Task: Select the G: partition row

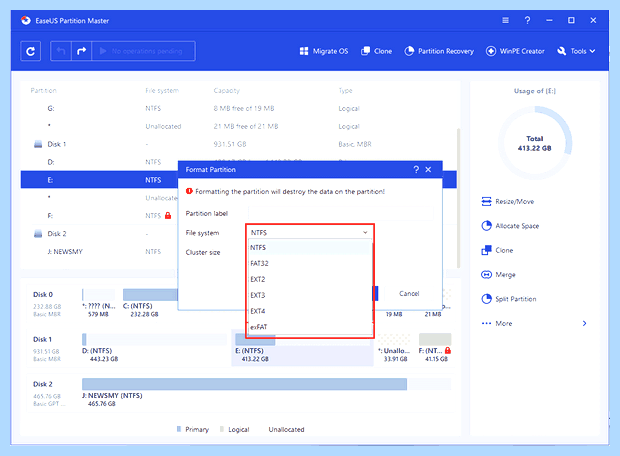Action: 238,108
